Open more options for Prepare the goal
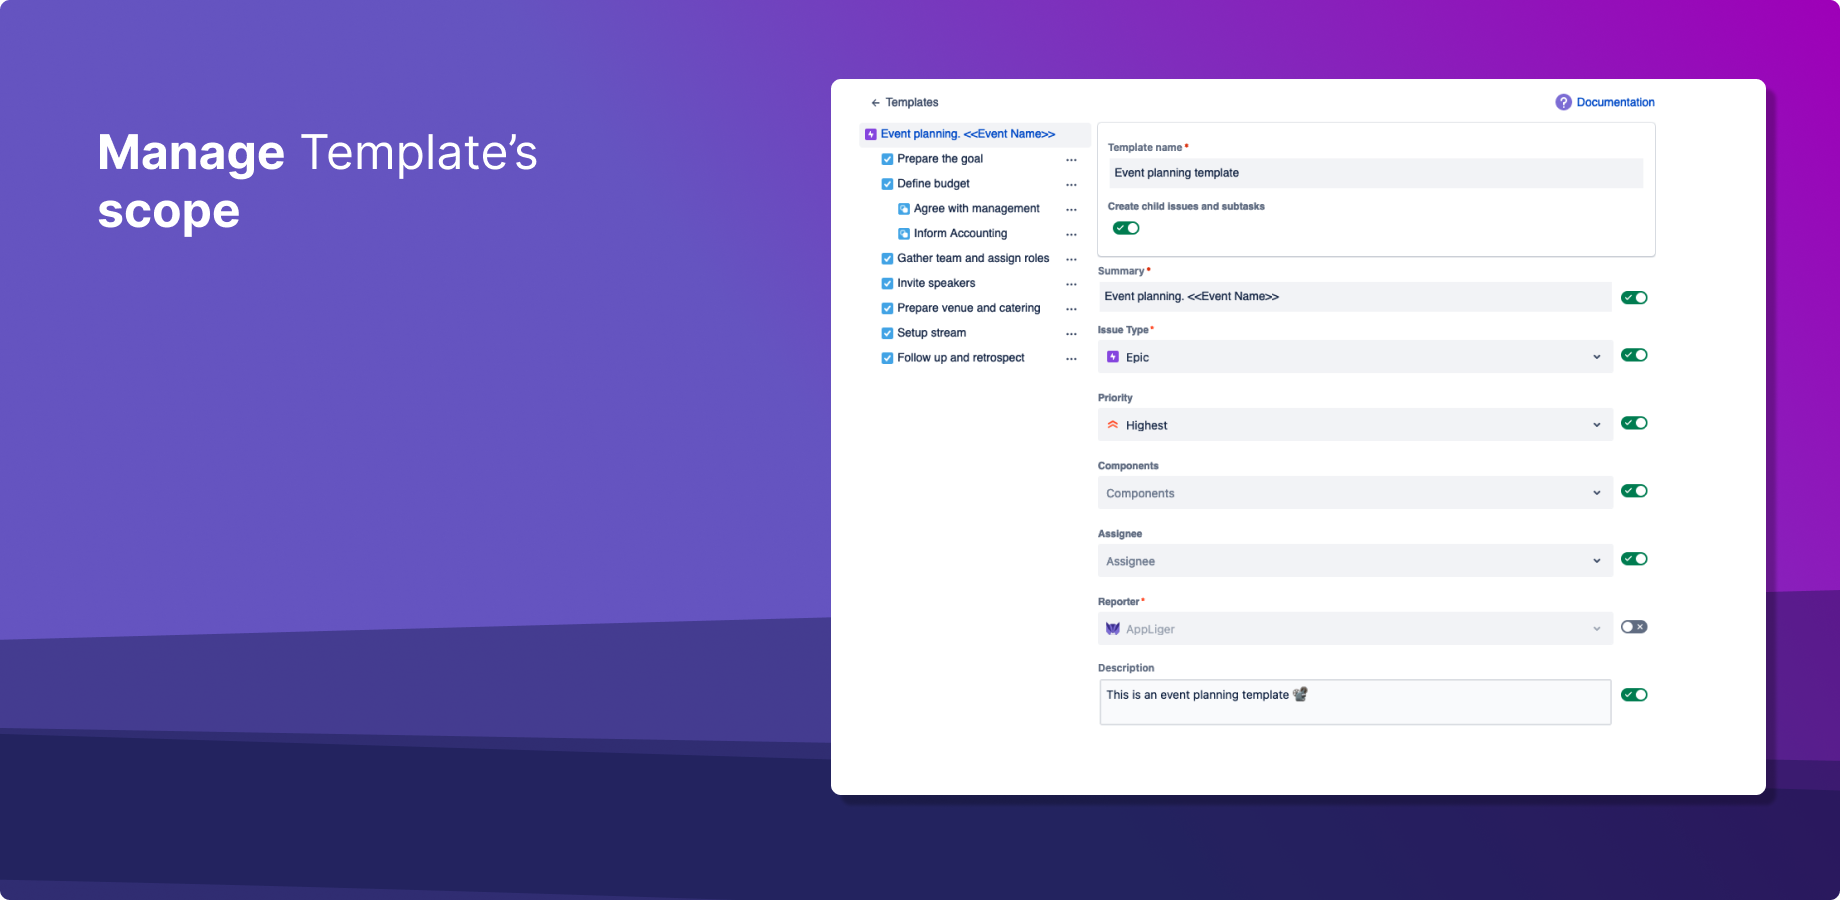 pyautogui.click(x=1071, y=160)
